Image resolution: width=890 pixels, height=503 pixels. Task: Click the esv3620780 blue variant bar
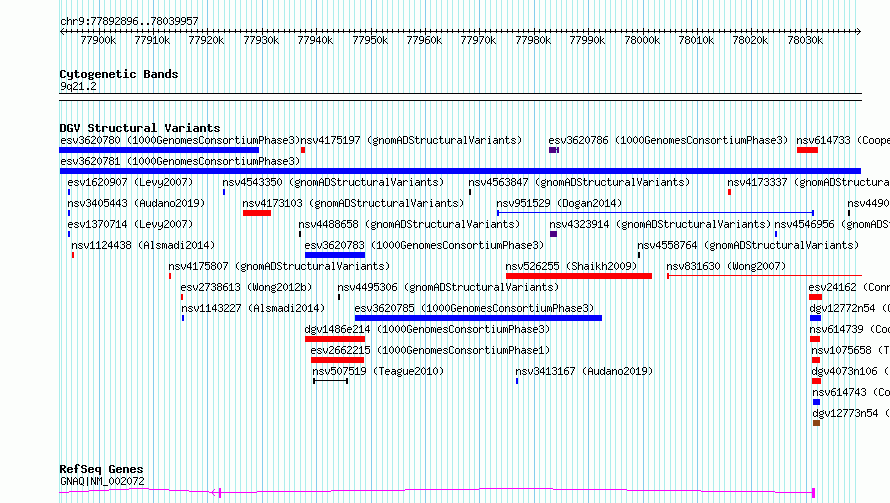(x=159, y=150)
